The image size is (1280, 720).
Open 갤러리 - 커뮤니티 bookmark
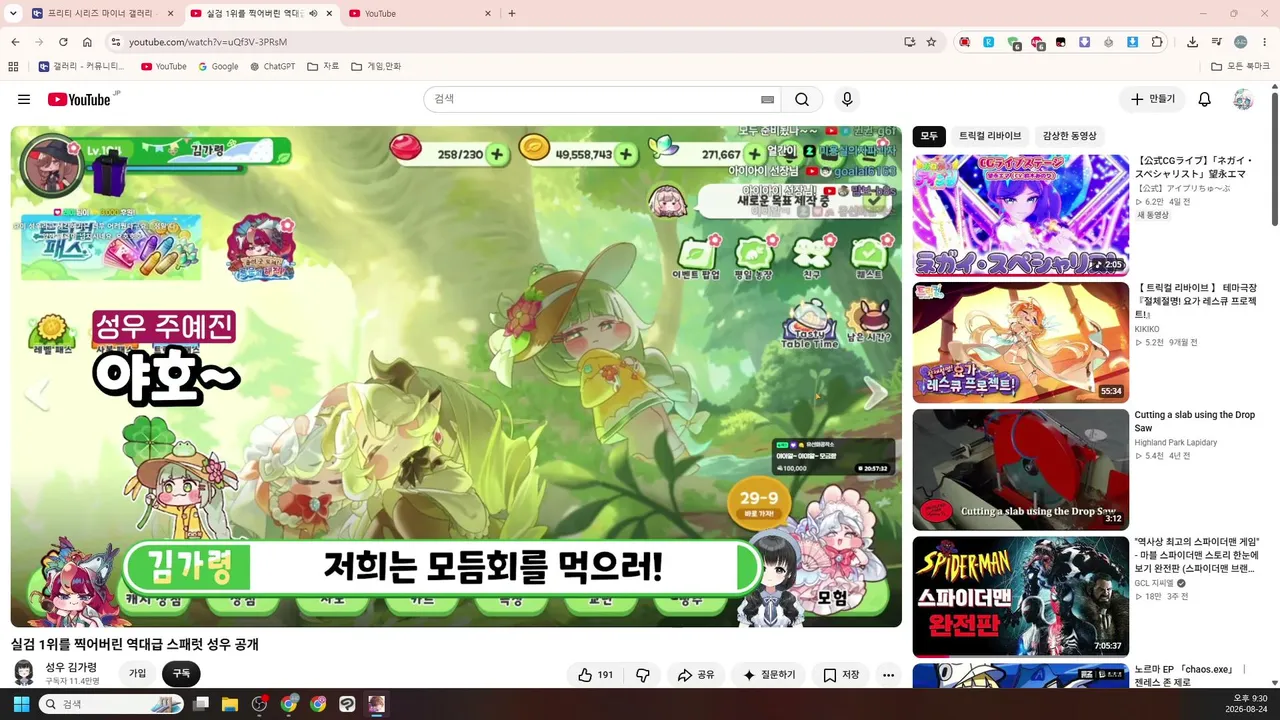pyautogui.click(x=82, y=67)
